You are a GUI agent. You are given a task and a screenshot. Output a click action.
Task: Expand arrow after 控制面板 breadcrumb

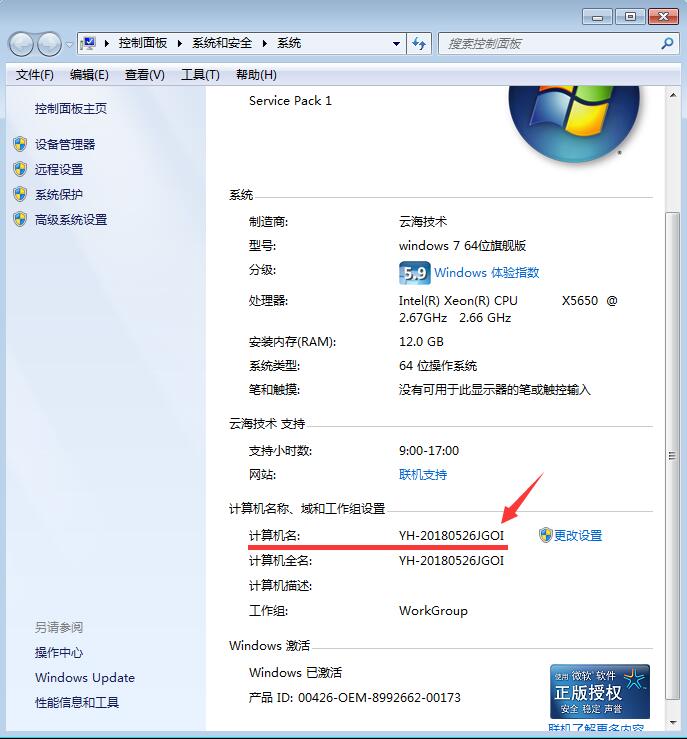coord(180,44)
